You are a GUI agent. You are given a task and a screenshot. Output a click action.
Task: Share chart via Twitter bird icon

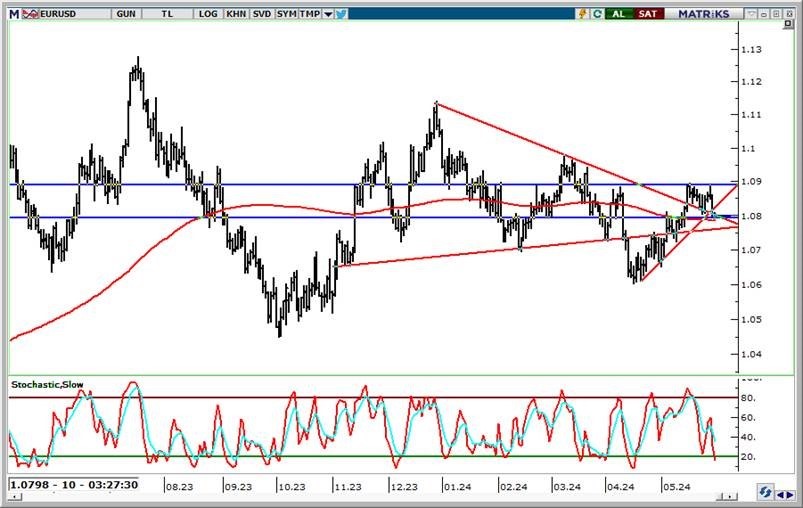pos(341,14)
